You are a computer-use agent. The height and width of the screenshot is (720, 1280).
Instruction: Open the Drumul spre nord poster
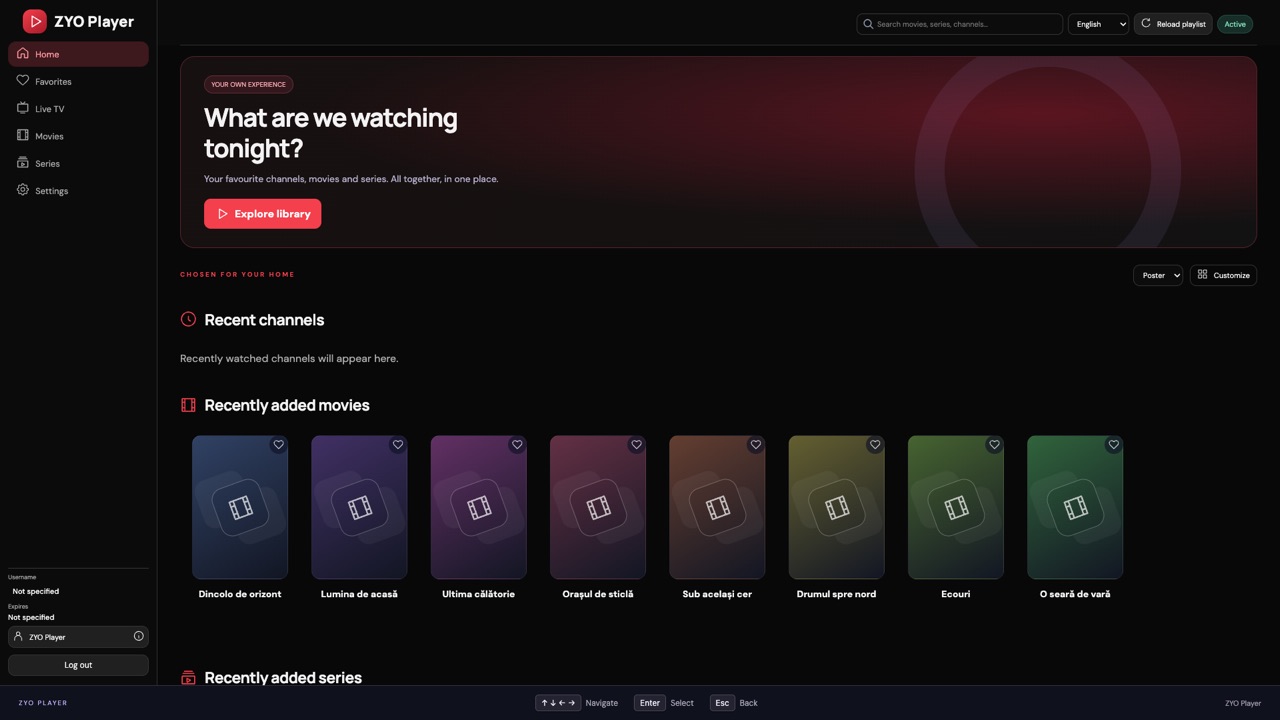(836, 507)
